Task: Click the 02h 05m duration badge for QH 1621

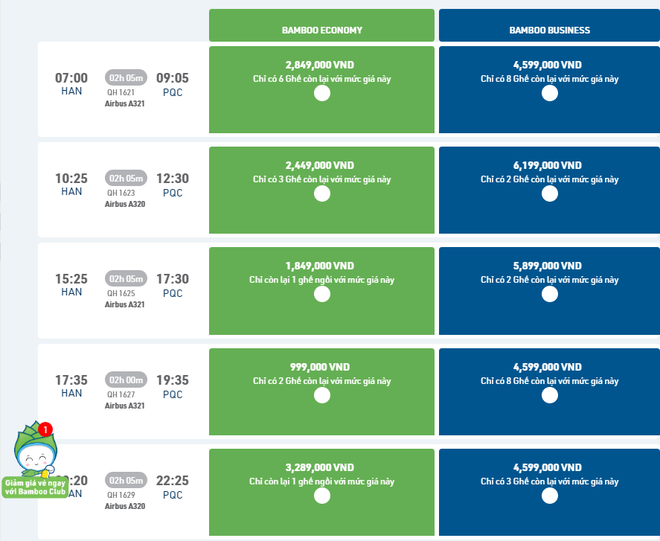Action: (126, 77)
